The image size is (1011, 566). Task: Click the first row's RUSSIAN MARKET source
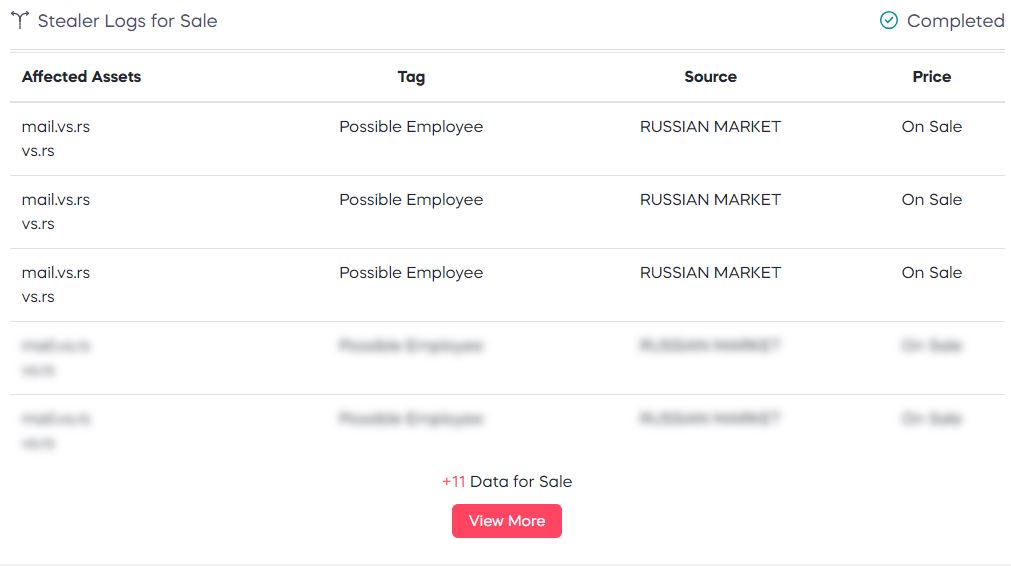coord(711,126)
